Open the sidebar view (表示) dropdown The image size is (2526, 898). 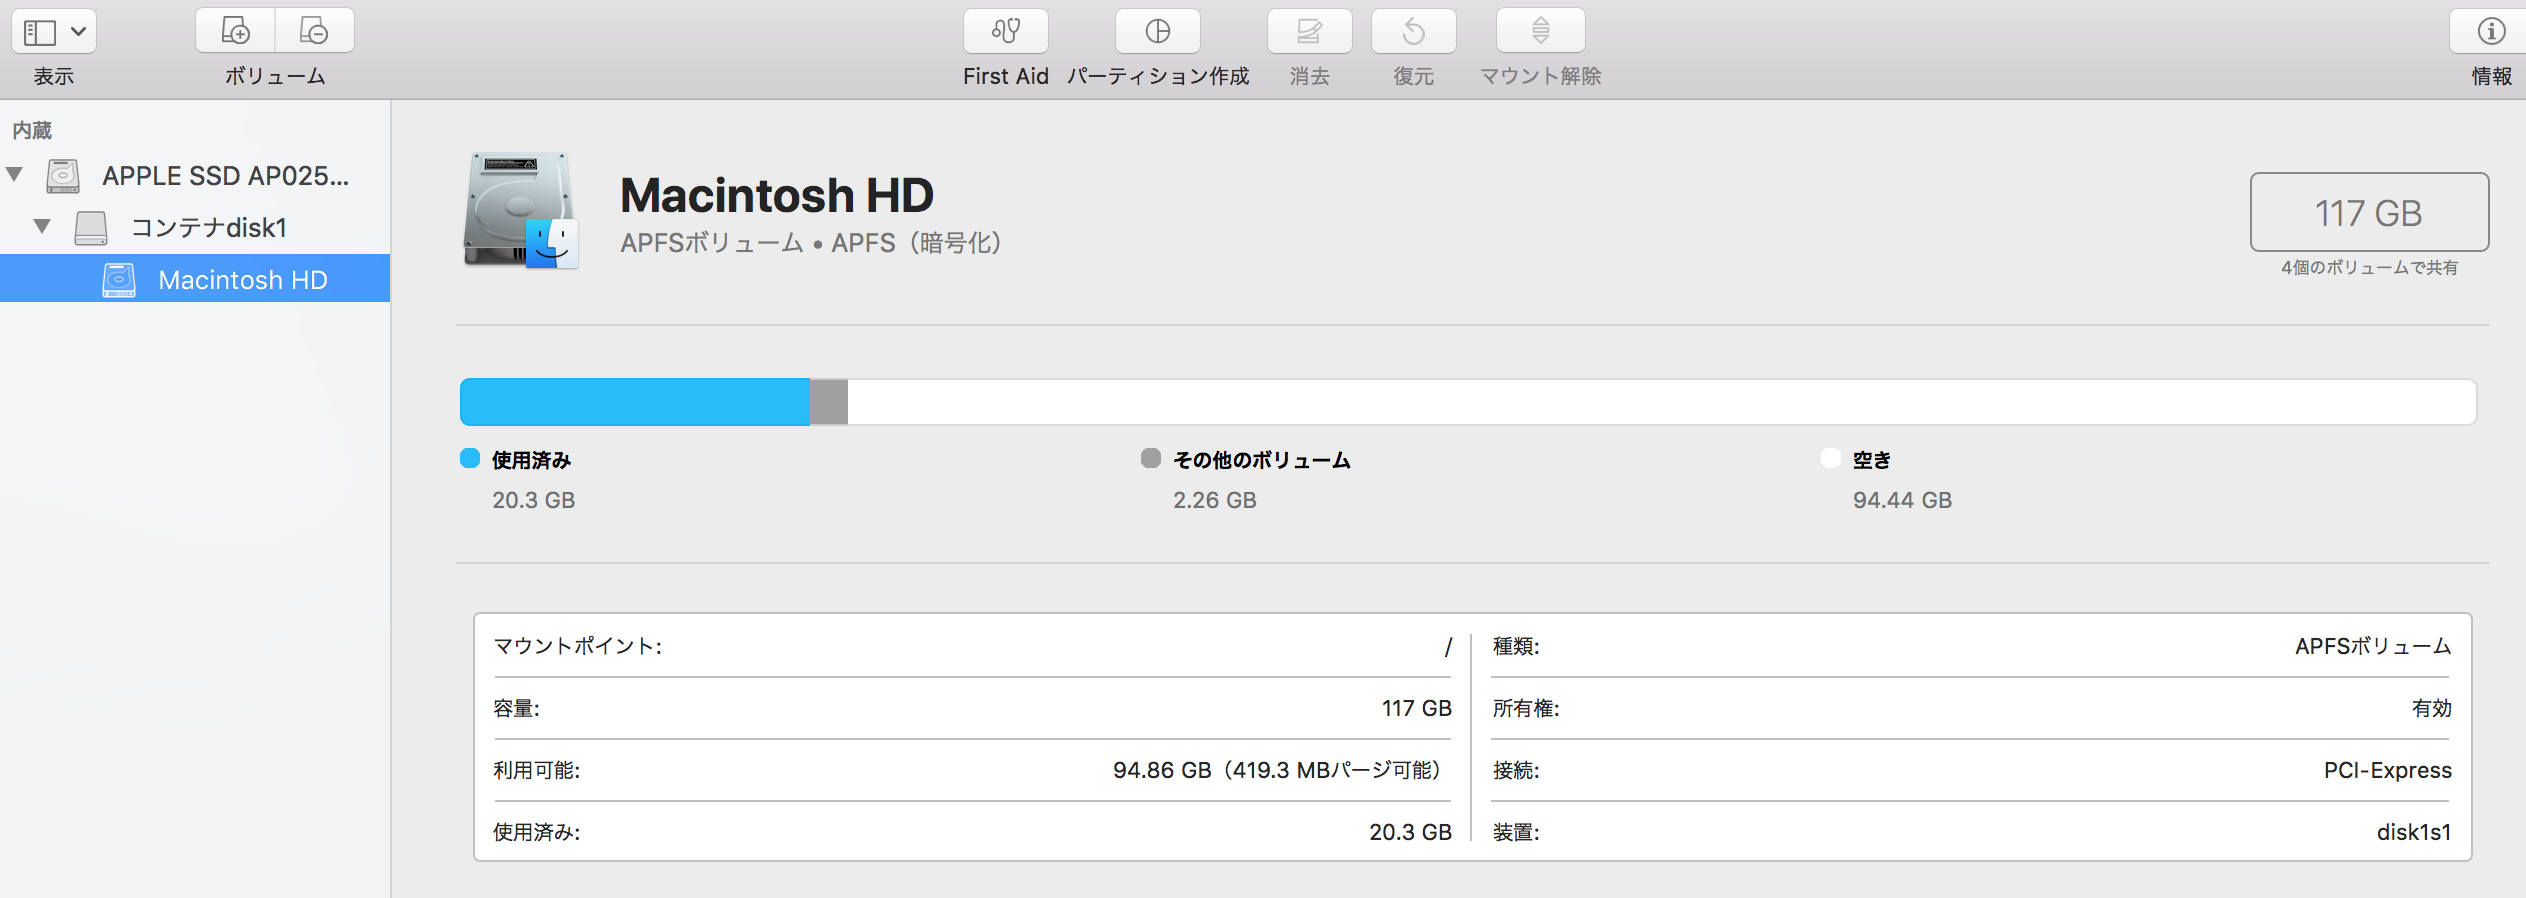pyautogui.click(x=54, y=32)
